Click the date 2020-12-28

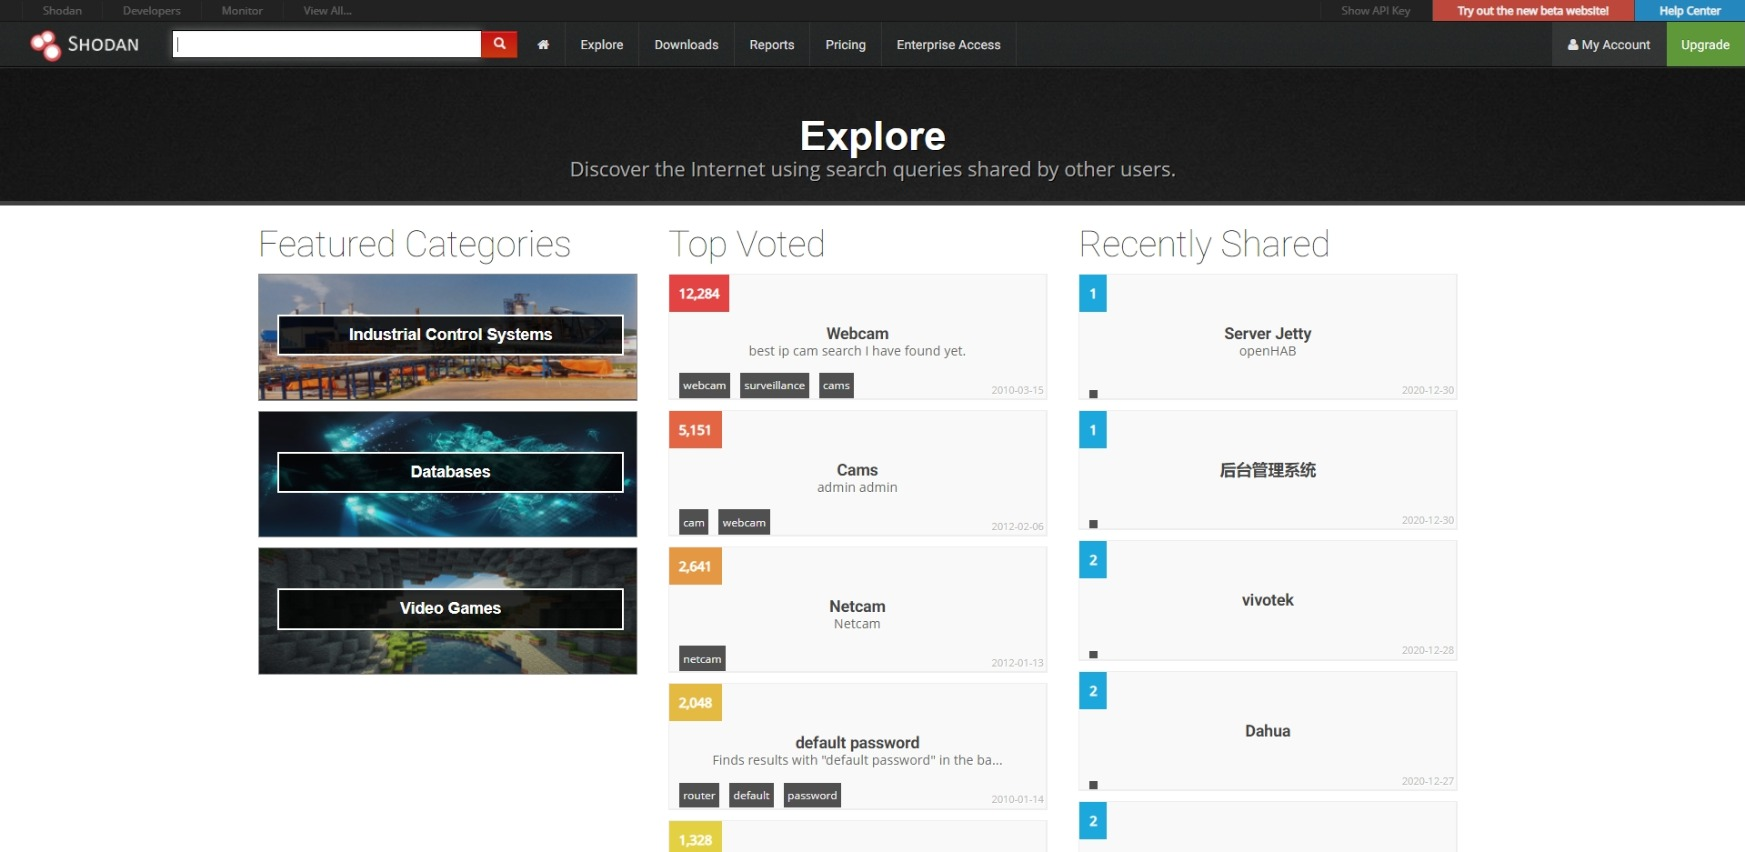1428,651
